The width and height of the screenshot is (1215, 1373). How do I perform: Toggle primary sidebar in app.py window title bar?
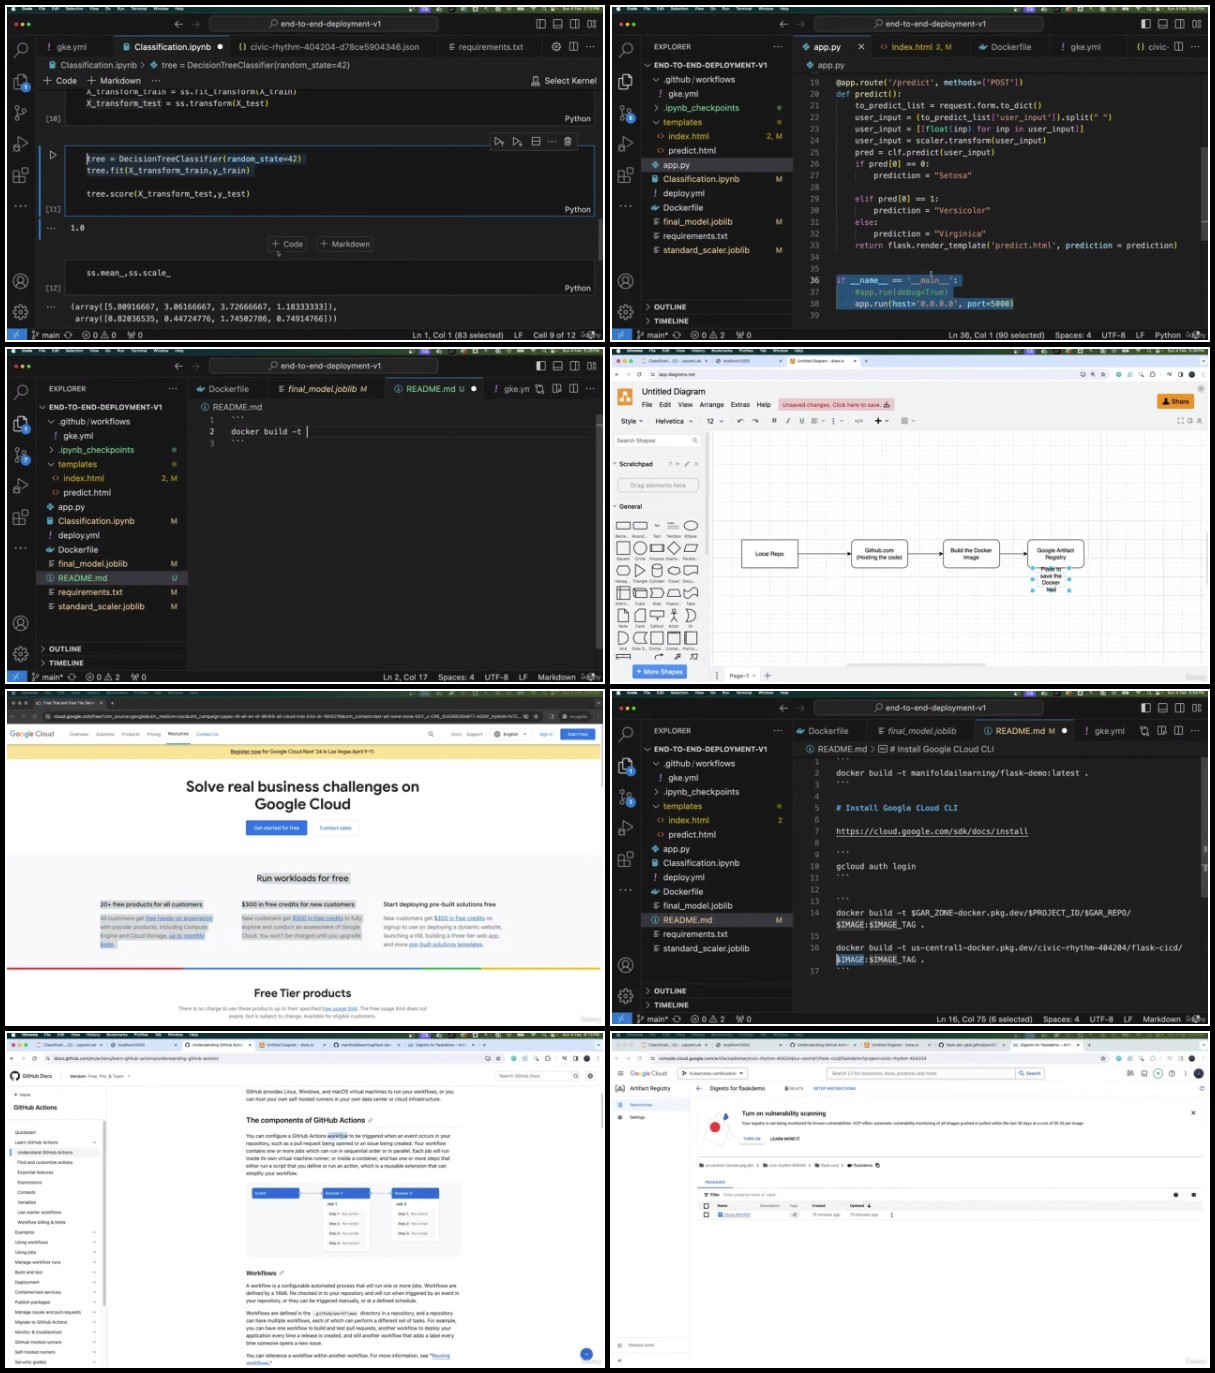[x=1146, y=24]
